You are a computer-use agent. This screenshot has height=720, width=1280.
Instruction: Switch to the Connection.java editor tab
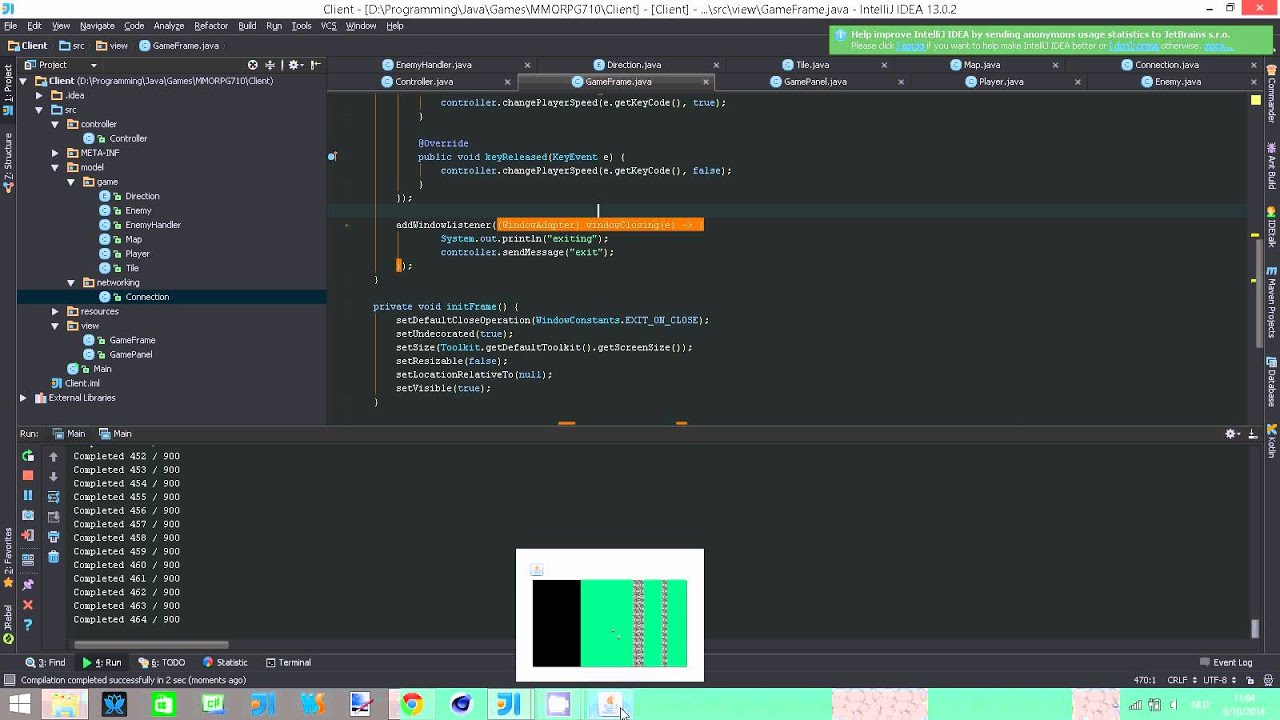tap(1166, 65)
